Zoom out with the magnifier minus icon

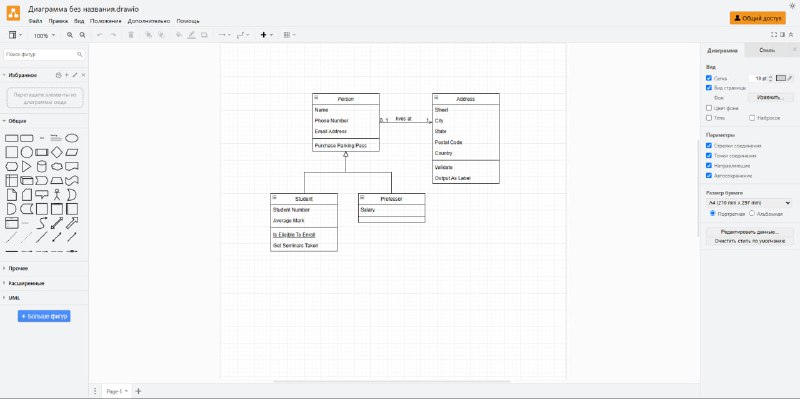(82, 35)
